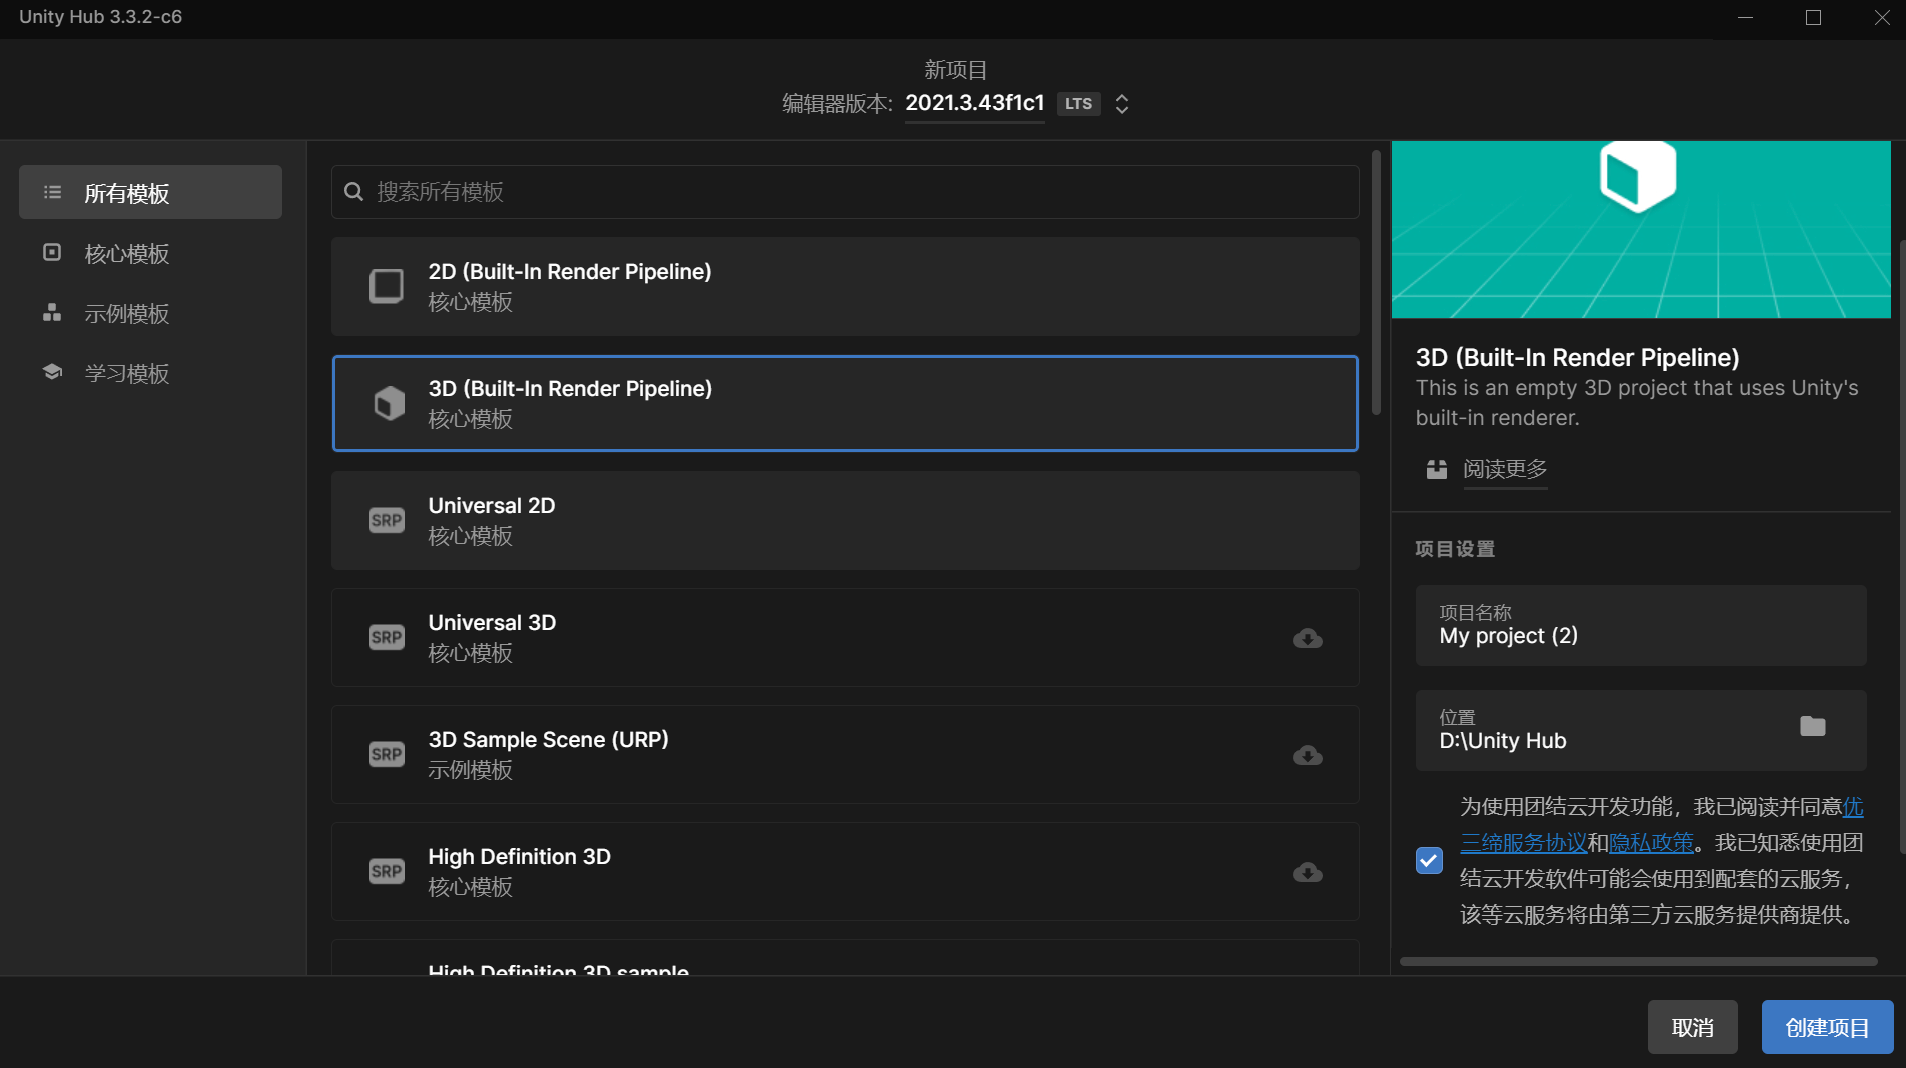The image size is (1906, 1068).
Task: Click the project name field My project (2)
Action: 1641,625
